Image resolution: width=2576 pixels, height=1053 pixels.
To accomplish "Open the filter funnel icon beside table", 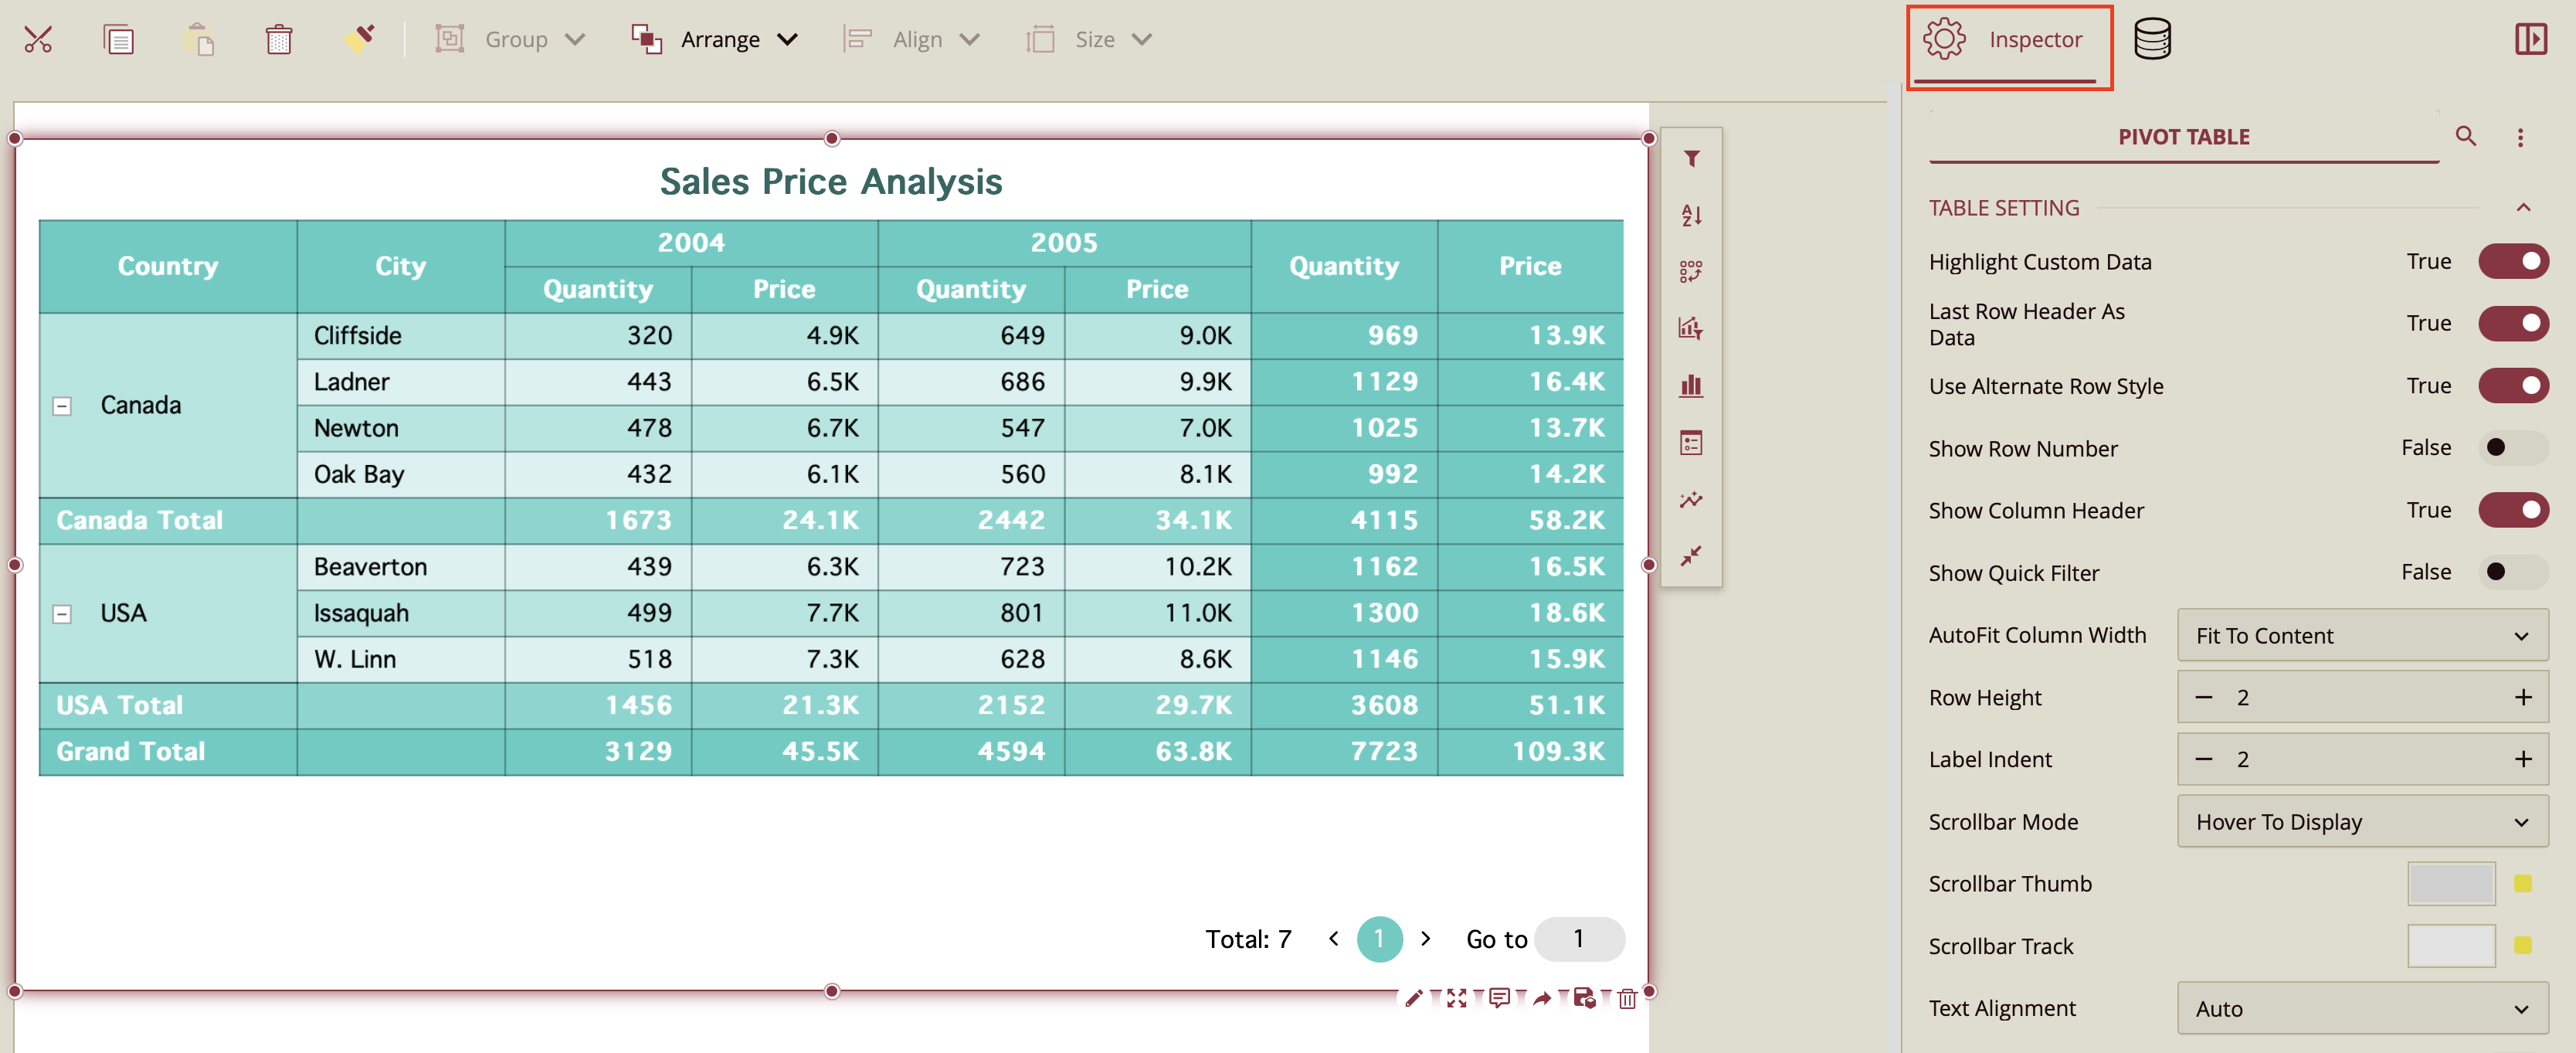I will (x=1691, y=159).
